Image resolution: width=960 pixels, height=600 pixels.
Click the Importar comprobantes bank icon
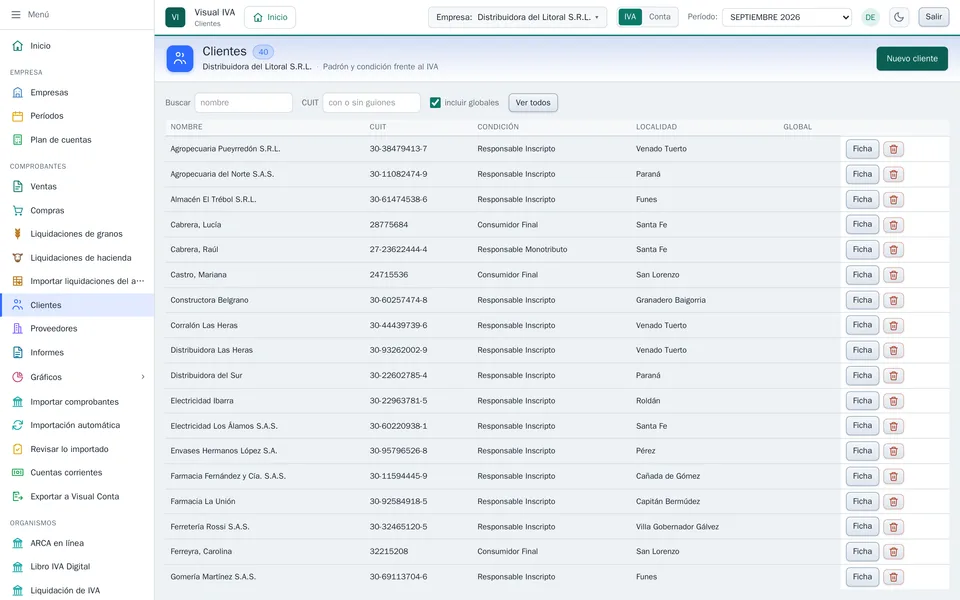(x=18, y=402)
